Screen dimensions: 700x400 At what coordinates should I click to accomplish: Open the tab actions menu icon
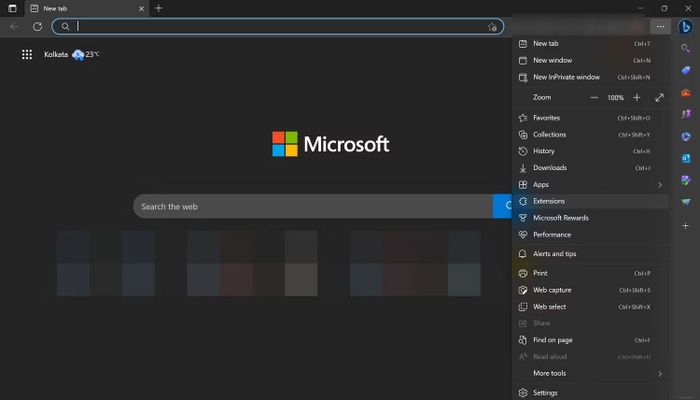pyautogui.click(x=12, y=8)
